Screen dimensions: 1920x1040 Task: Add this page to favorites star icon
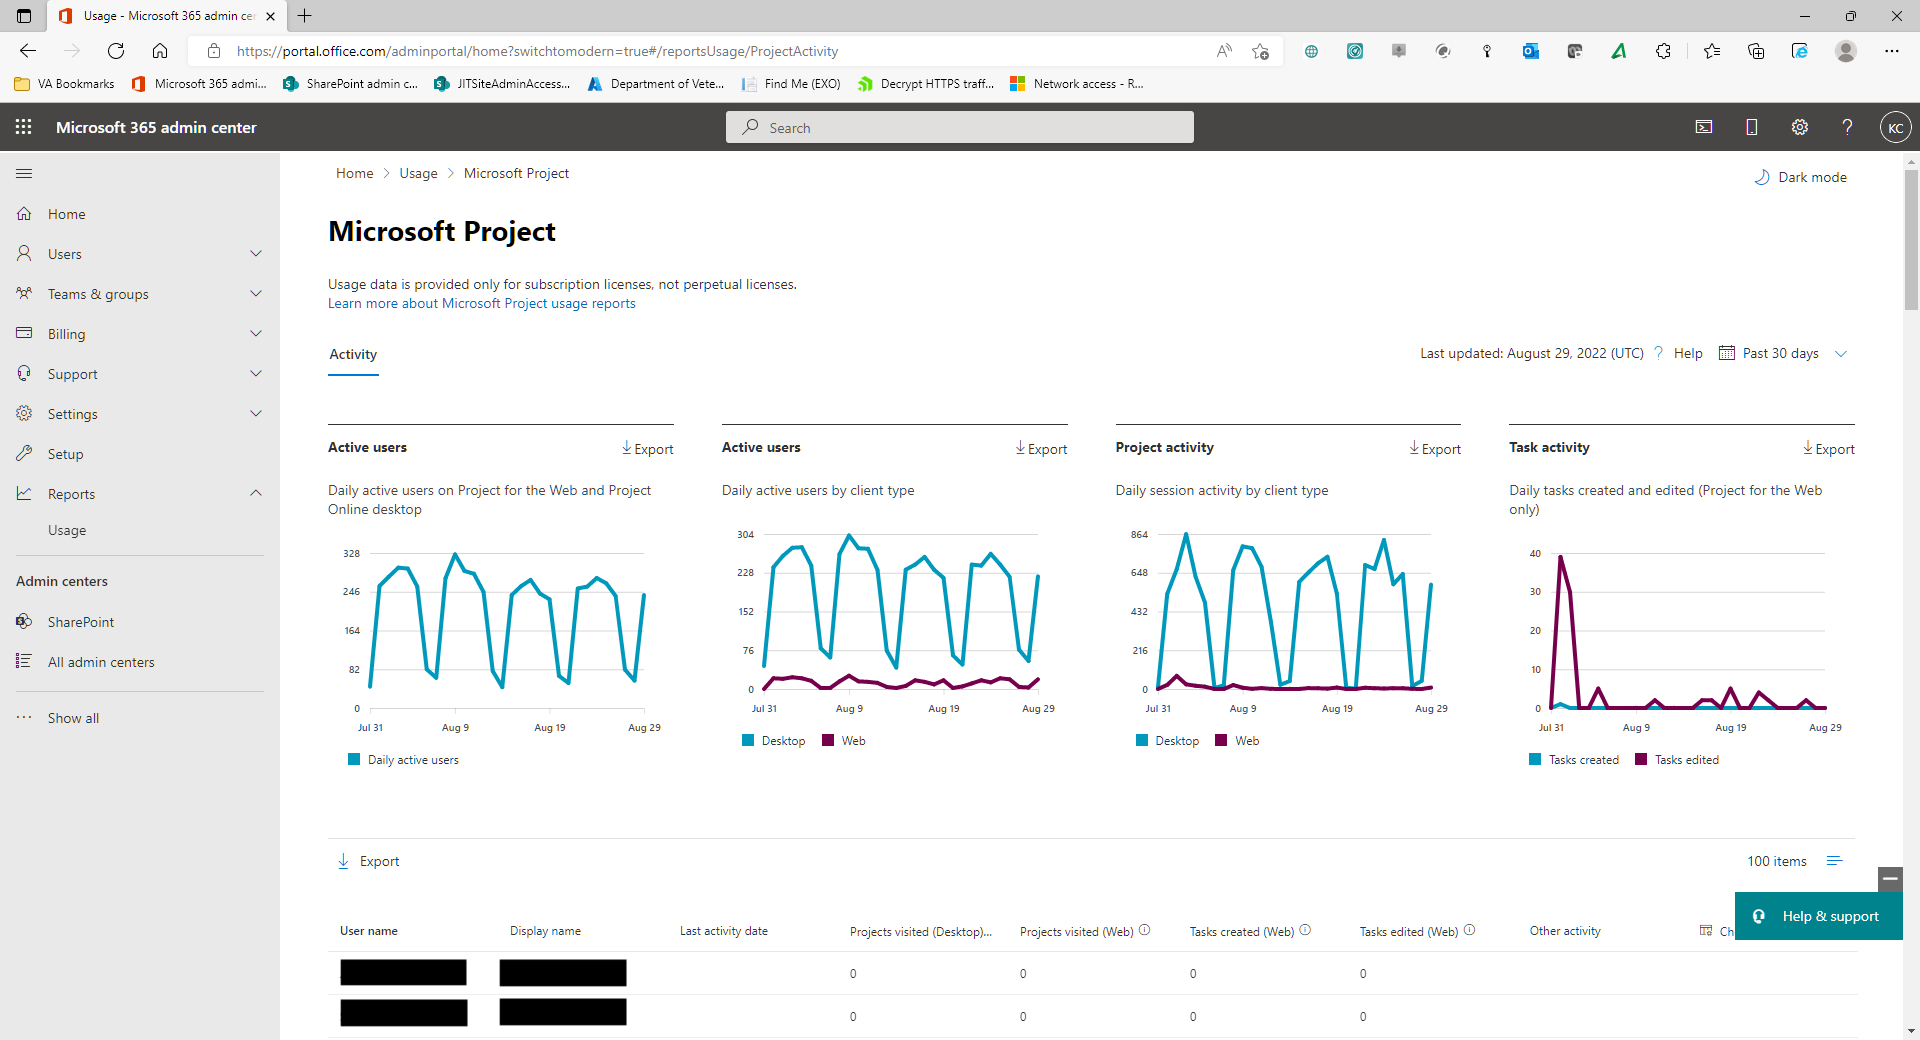(x=1260, y=51)
